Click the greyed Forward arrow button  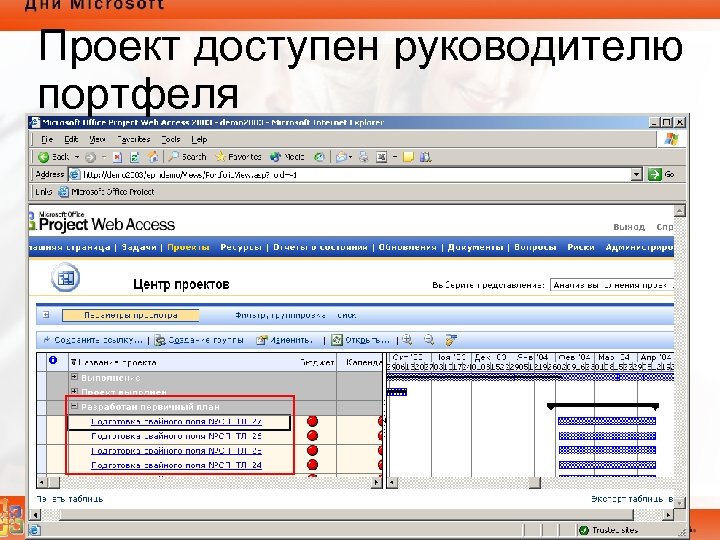coord(90,157)
